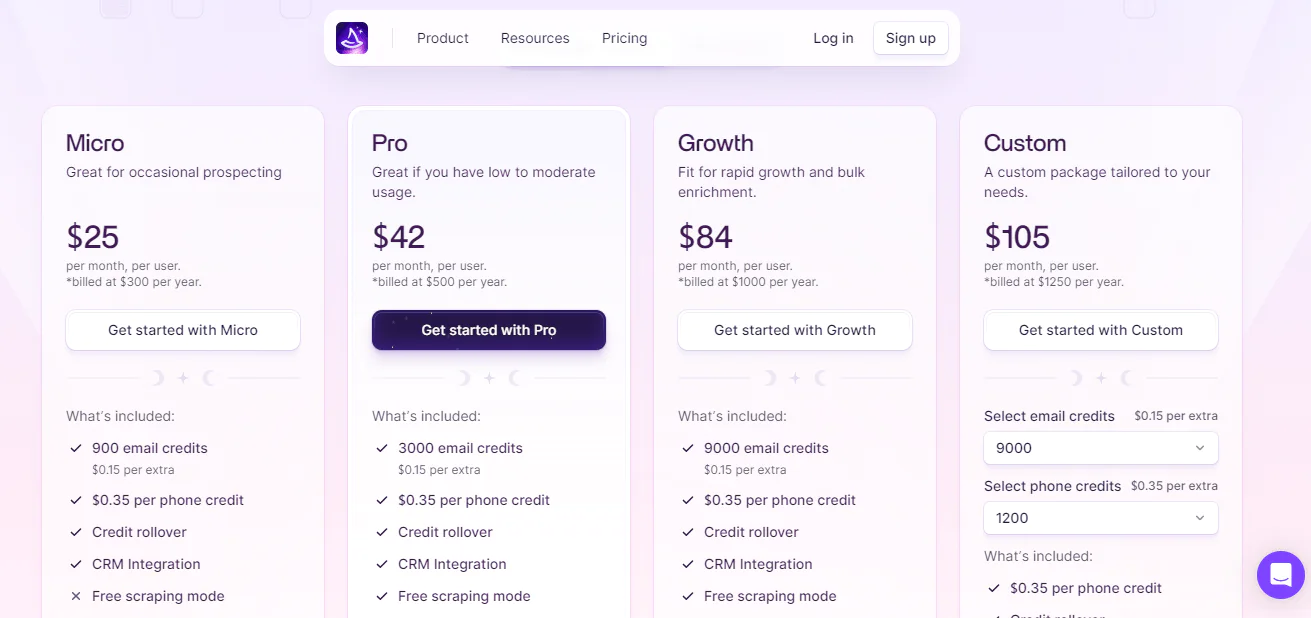Viewport: 1311px width, 618px height.
Task: Click Get started with Custom
Action: (x=1100, y=330)
